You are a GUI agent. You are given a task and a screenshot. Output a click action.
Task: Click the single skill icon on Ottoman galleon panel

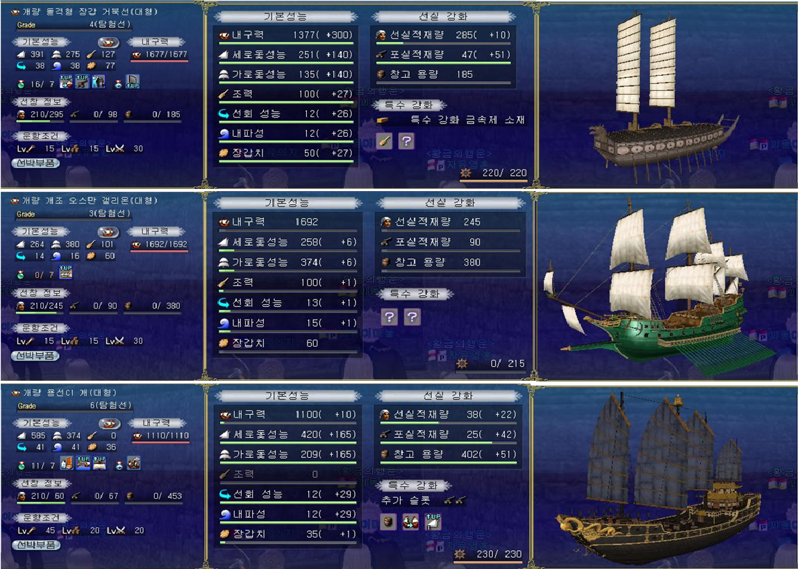point(65,272)
